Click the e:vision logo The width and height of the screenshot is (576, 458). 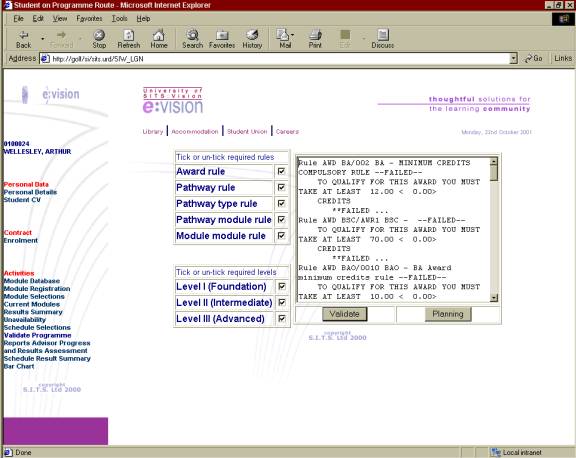coord(173,101)
